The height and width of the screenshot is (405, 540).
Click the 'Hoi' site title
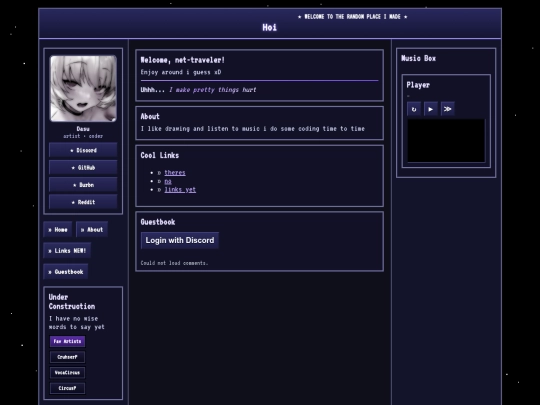[270, 28]
